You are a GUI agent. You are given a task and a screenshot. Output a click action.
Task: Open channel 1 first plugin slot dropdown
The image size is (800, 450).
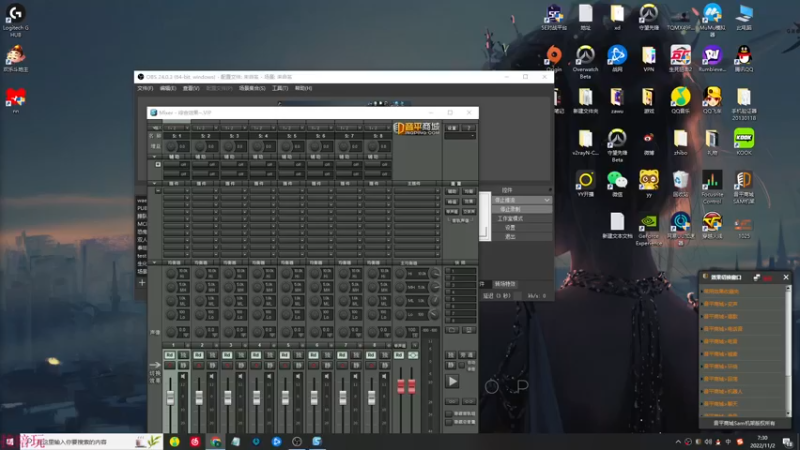point(187,191)
